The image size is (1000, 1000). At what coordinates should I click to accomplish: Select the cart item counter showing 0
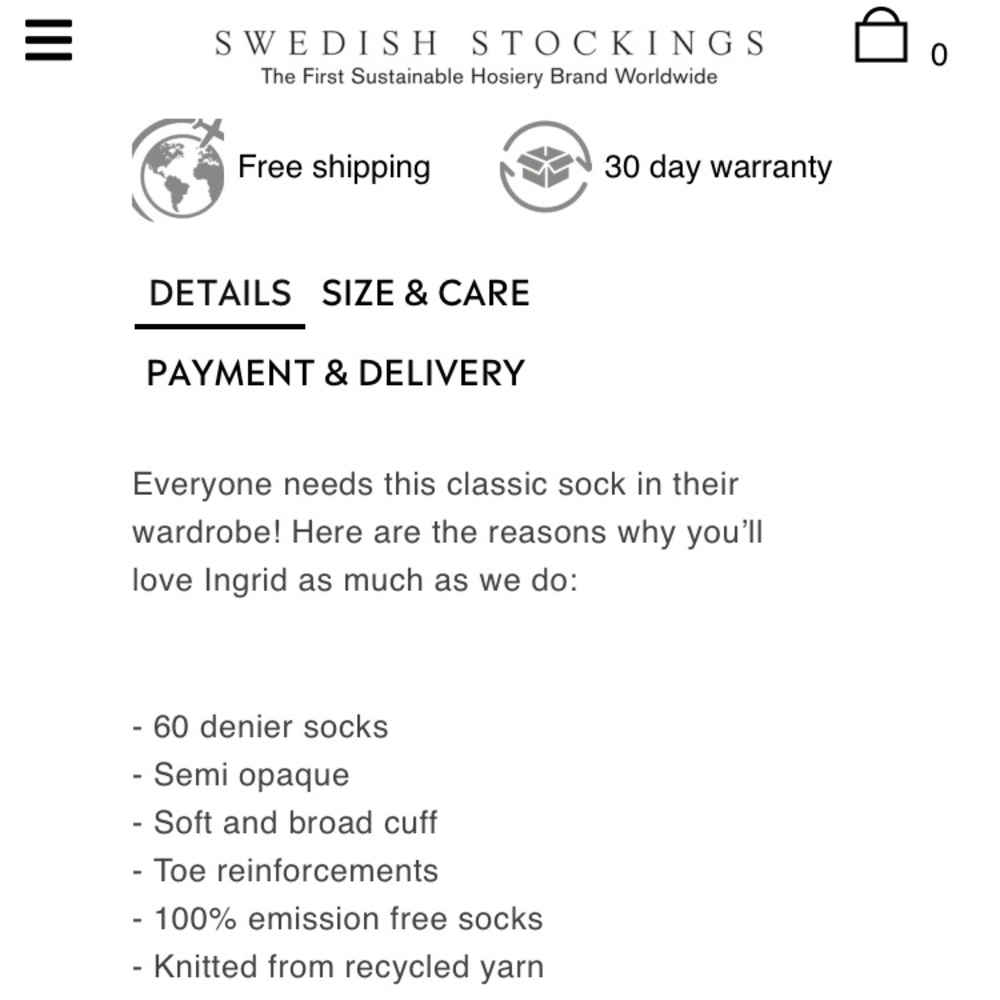click(x=938, y=56)
